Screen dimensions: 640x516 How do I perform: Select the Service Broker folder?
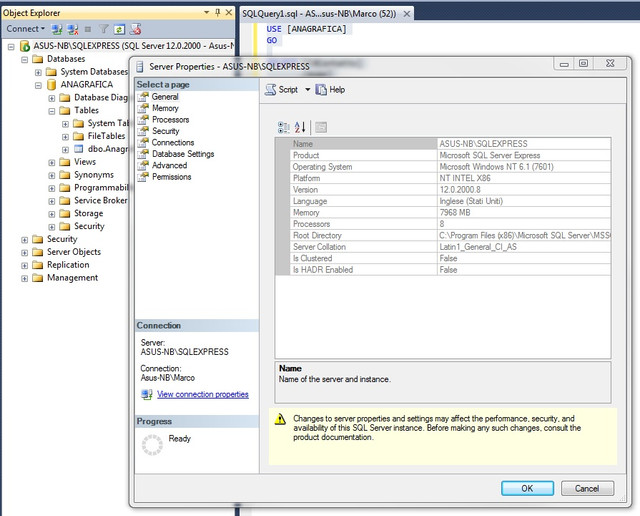tap(100, 200)
